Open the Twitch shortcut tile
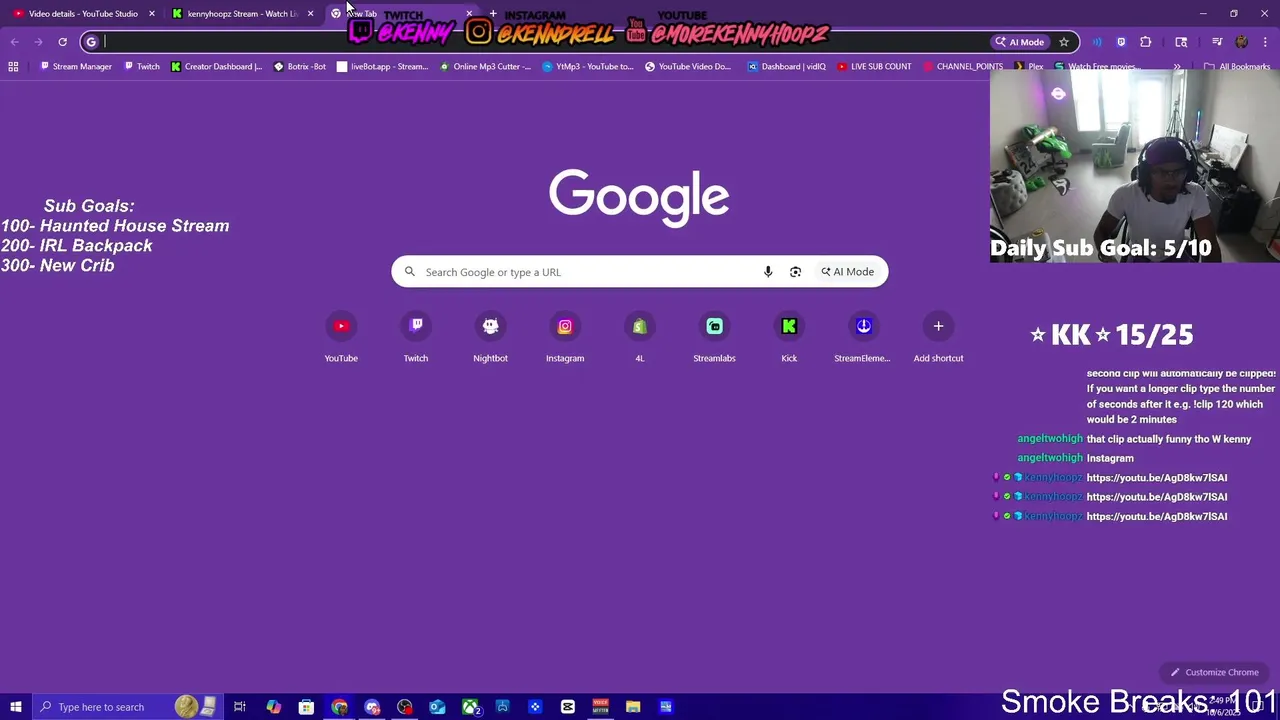The height and width of the screenshot is (720, 1280). [416, 338]
